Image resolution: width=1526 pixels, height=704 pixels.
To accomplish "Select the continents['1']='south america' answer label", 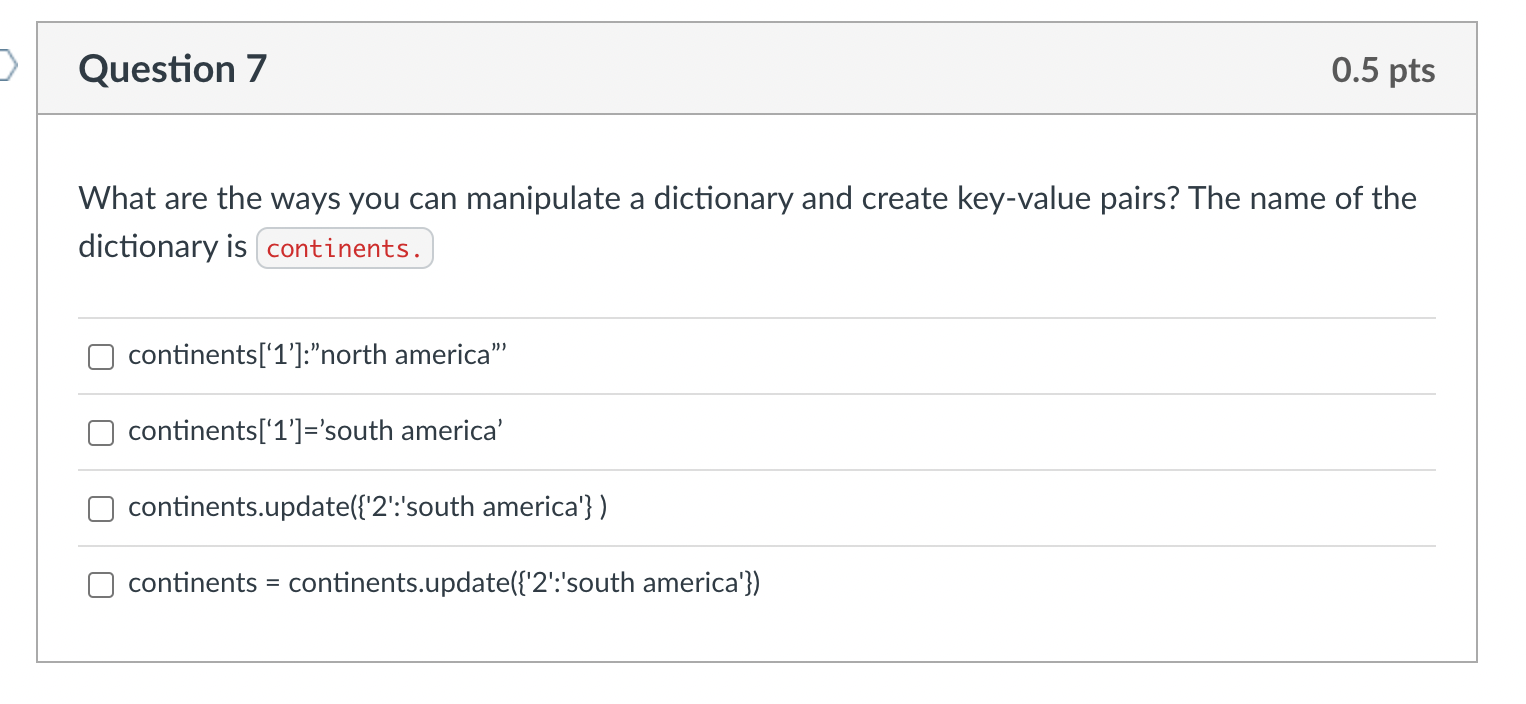I will point(315,431).
